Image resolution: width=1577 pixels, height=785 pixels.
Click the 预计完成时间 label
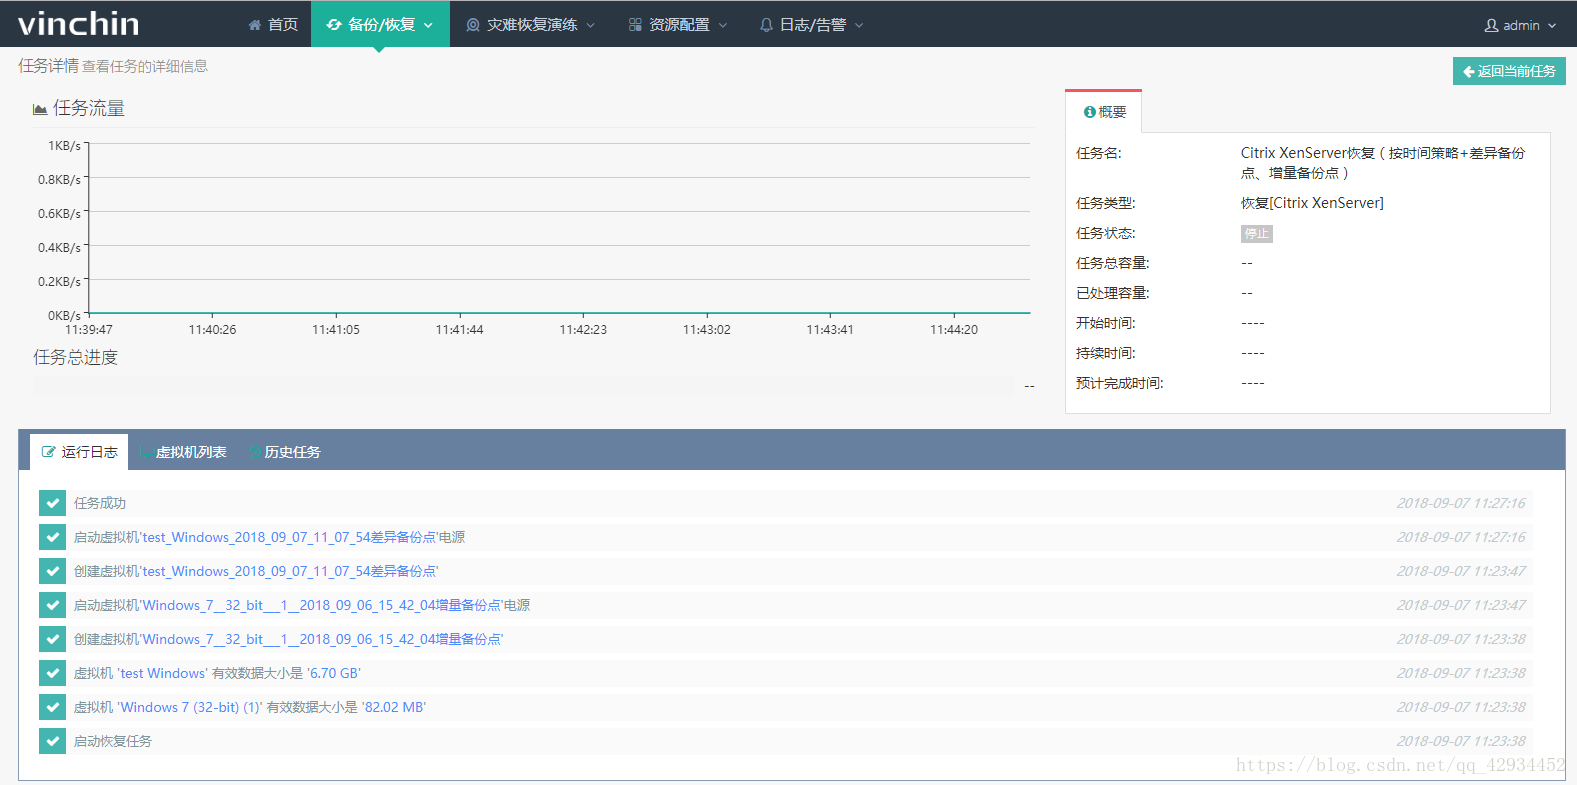1119,383
